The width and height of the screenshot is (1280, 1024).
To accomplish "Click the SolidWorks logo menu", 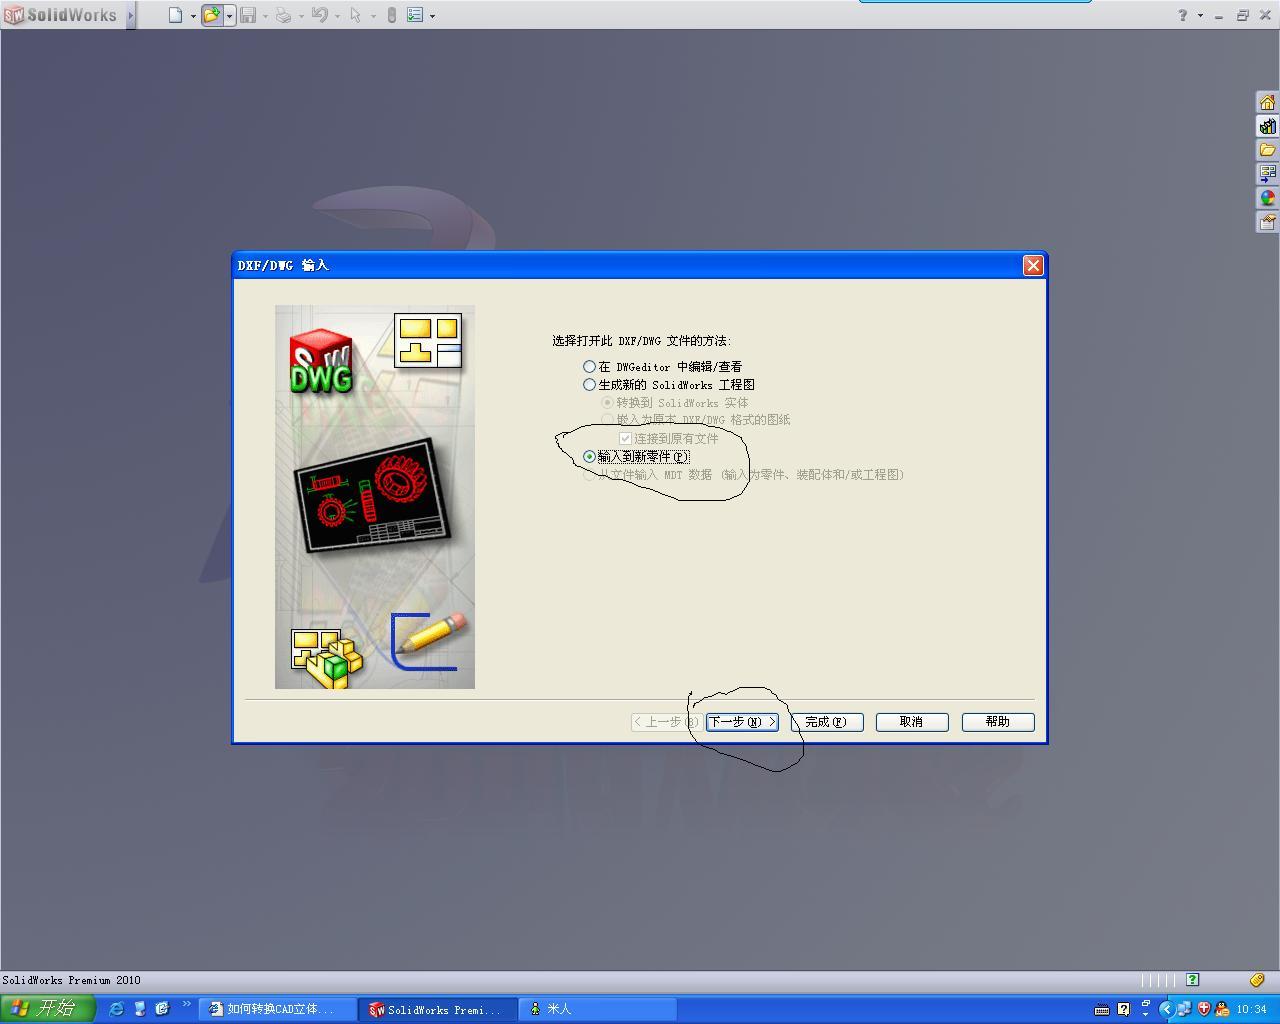I will (60, 15).
